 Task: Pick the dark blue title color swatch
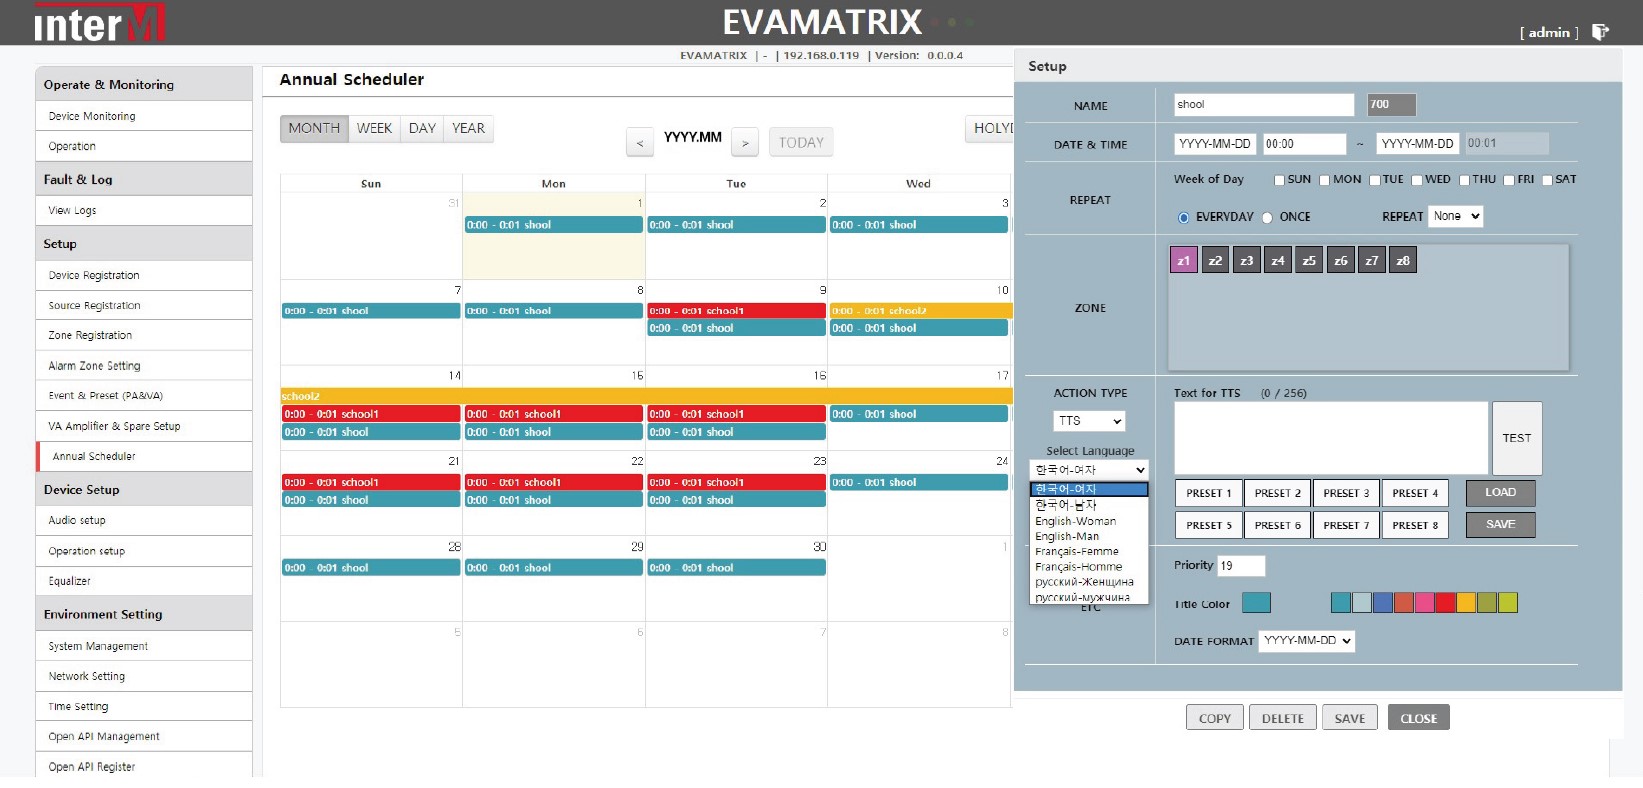click(x=1383, y=602)
